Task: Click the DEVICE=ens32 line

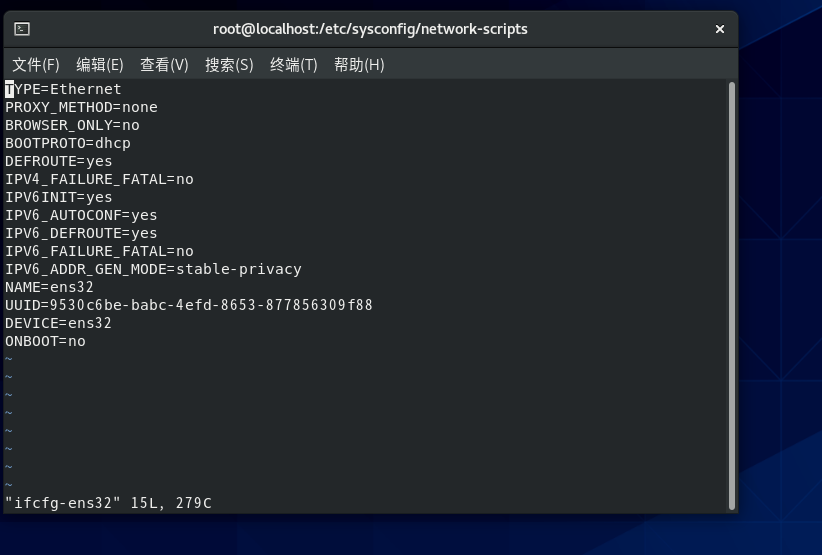Action: (x=58, y=323)
